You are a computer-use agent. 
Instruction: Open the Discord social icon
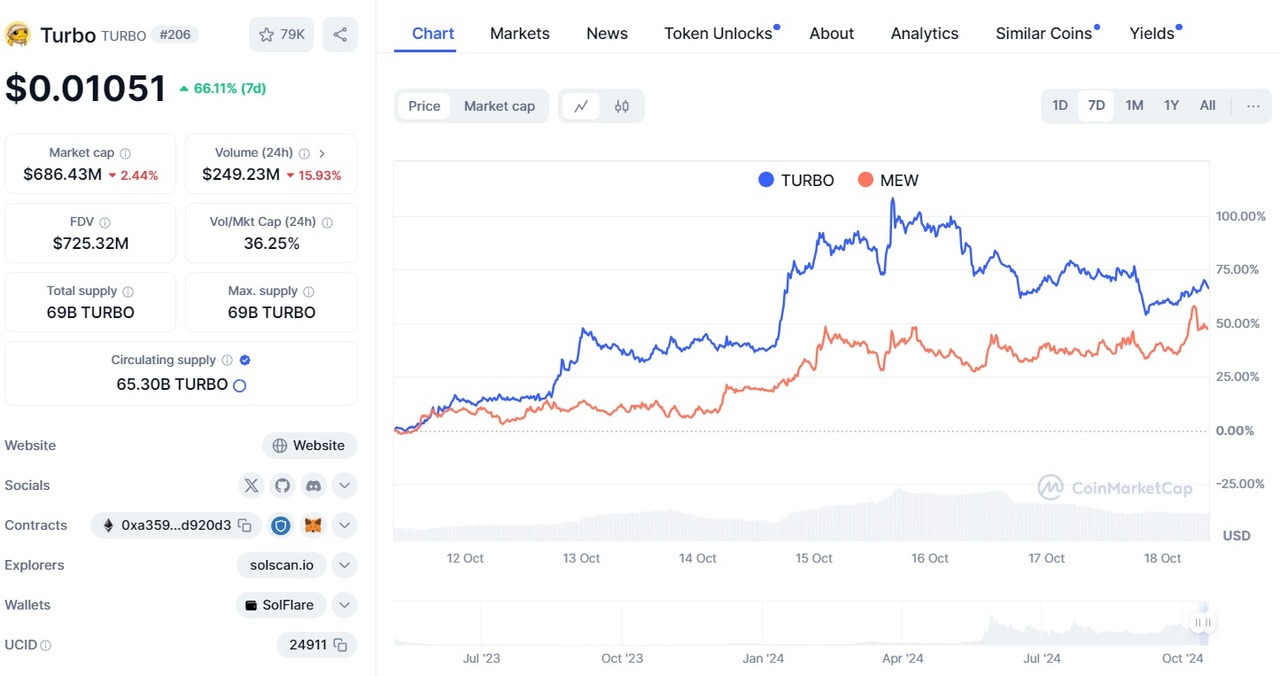point(313,486)
